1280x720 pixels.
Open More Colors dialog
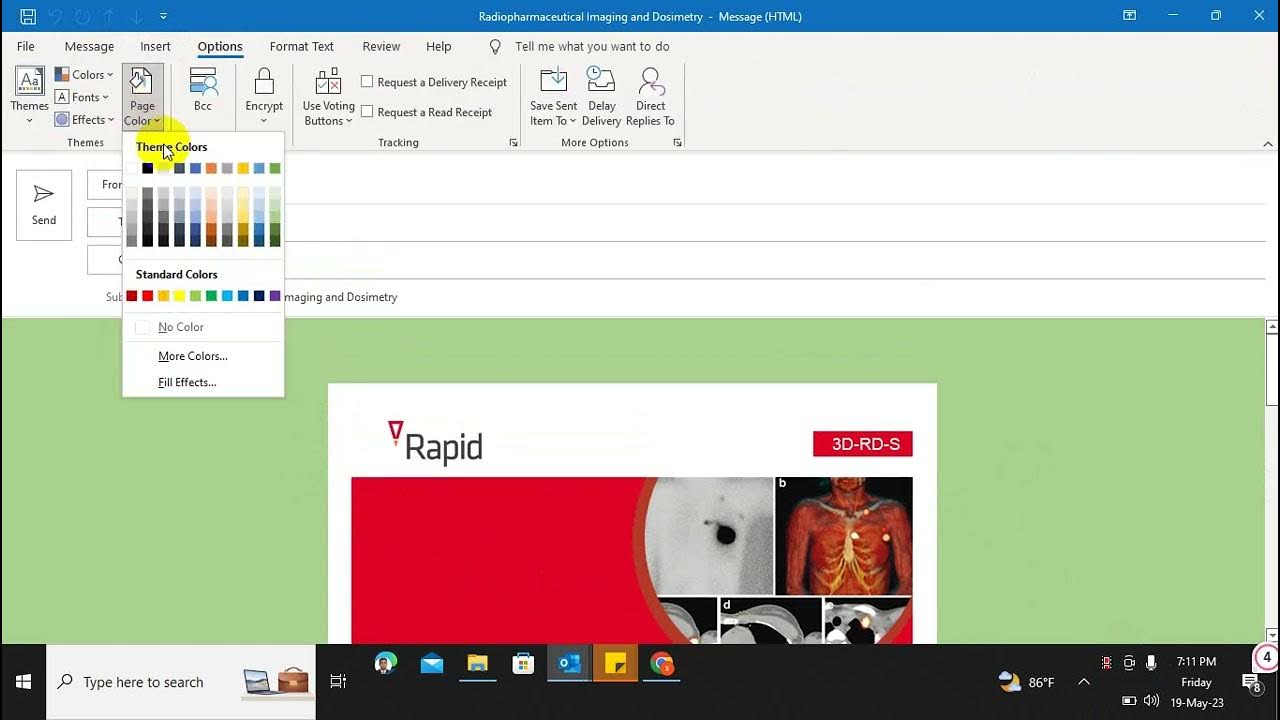[x=203, y=356]
